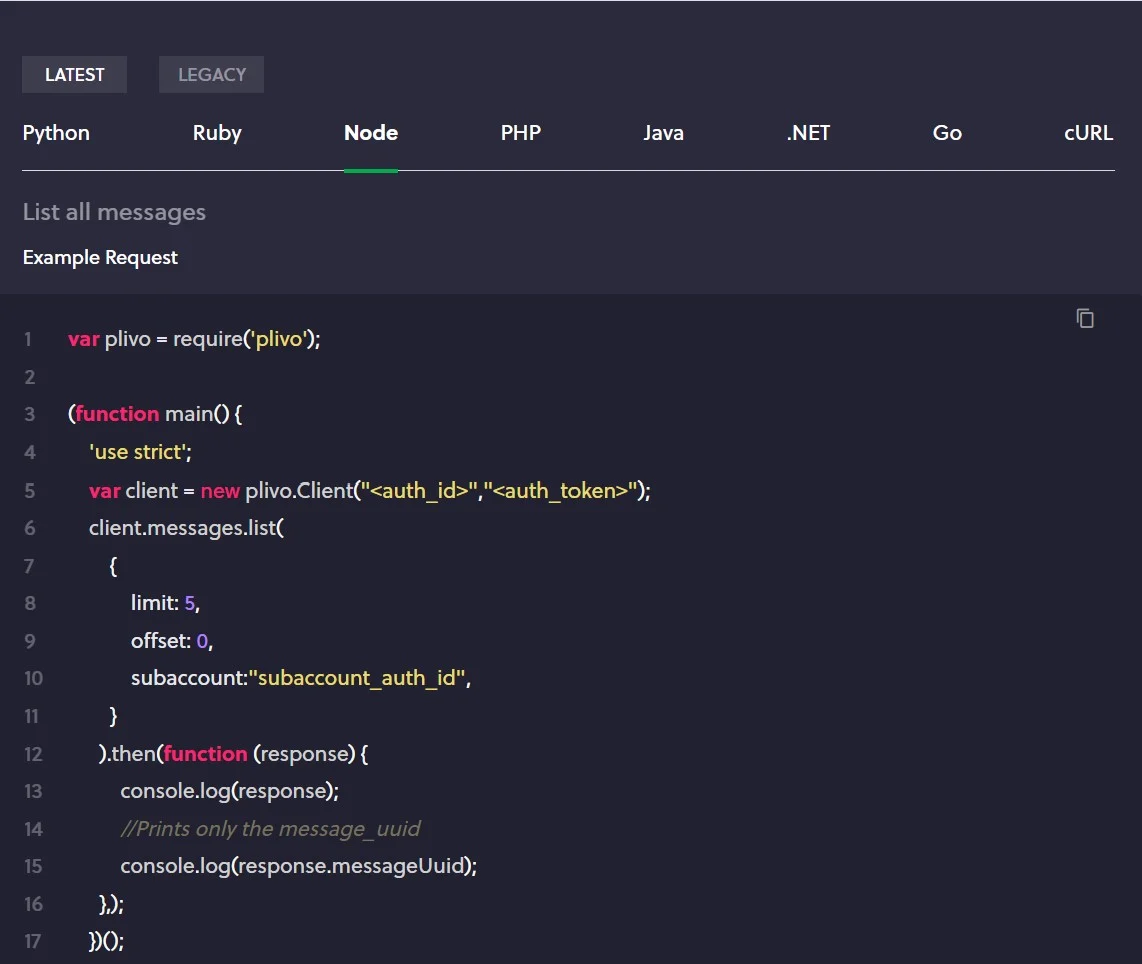Switch to the Java tab
Image resolution: width=1142 pixels, height=964 pixels.
663,133
